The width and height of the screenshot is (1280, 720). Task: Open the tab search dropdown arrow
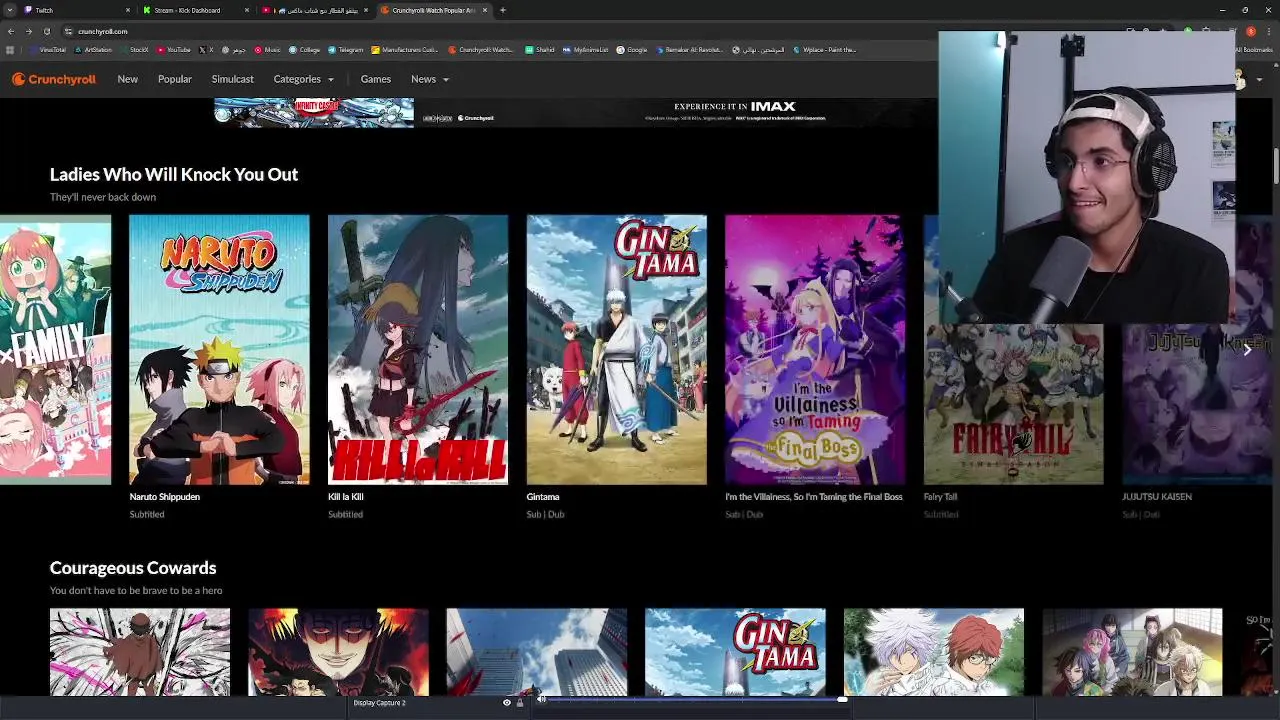(x=9, y=10)
